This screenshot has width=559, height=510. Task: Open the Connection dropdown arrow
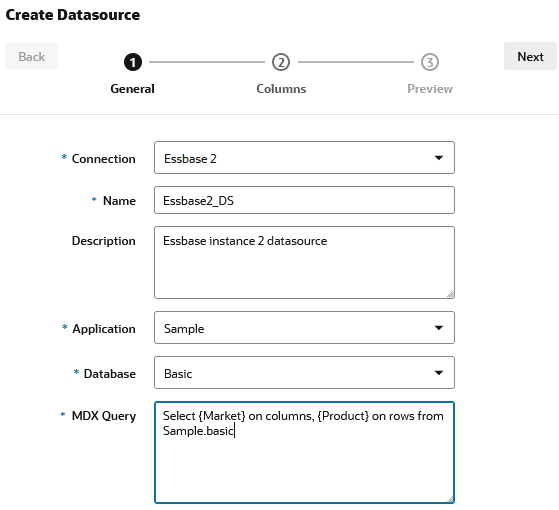(x=439, y=158)
